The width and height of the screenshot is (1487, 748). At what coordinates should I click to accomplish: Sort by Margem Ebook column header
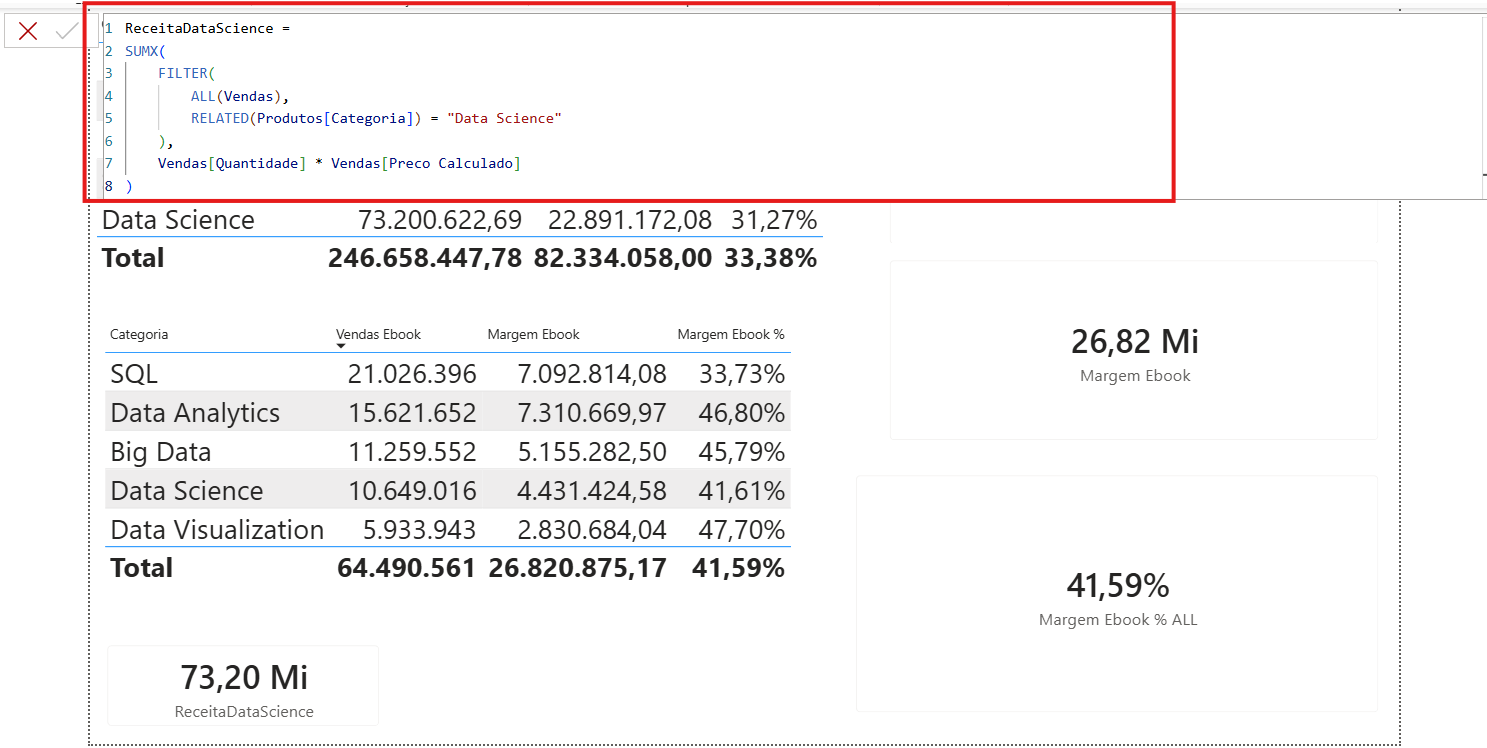pyautogui.click(x=533, y=334)
